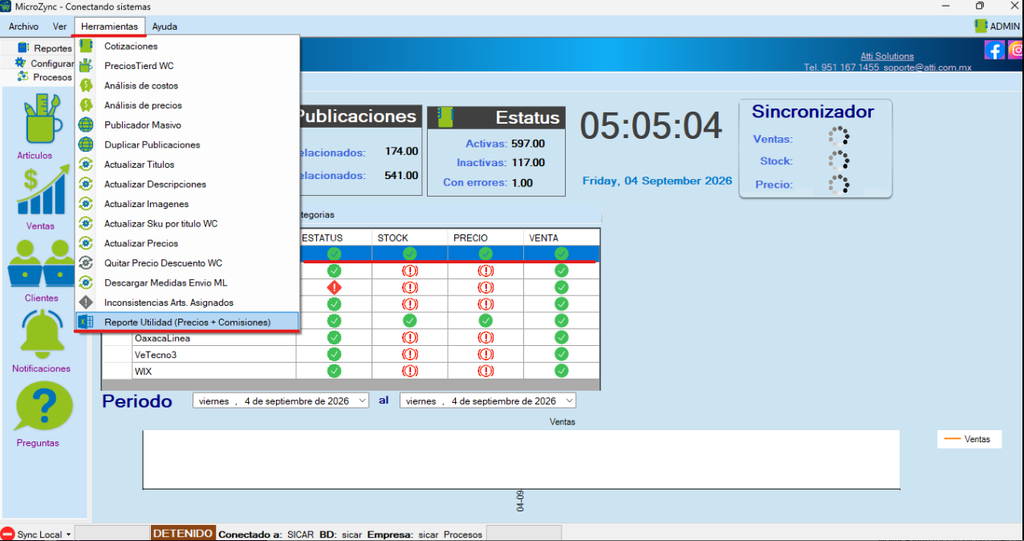Viewport: 1024px width, 541px height.
Task: Click the Activas 597.00 value
Action: coord(529,144)
